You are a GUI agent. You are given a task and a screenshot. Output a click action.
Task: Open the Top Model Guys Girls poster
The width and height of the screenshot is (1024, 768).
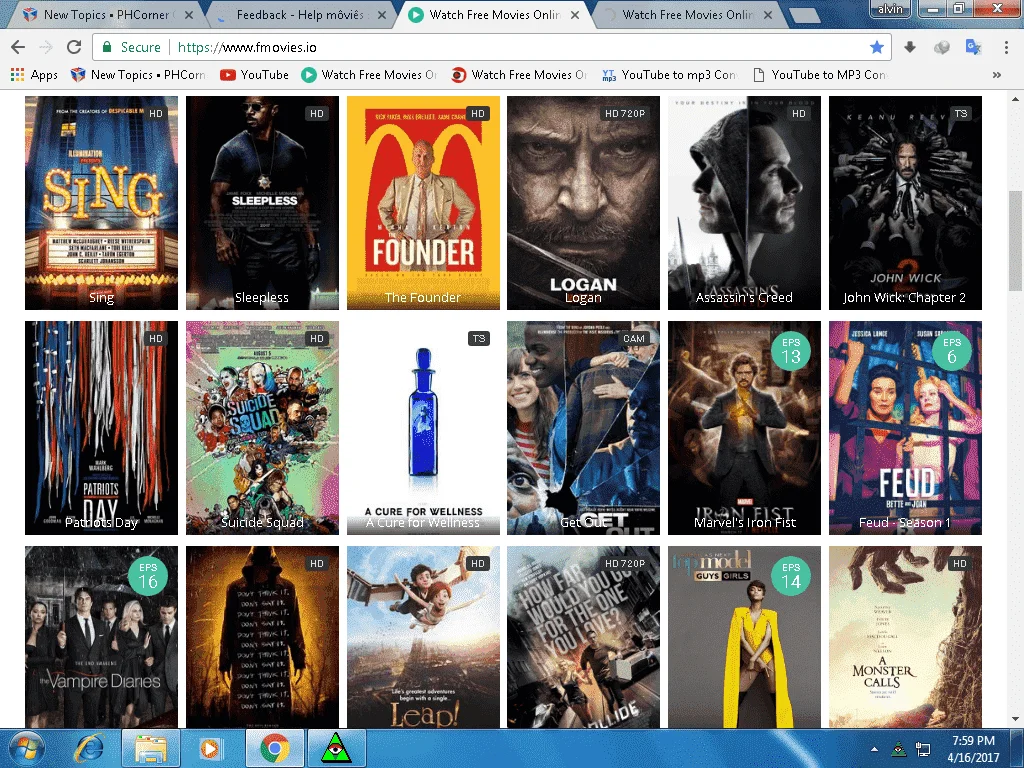(744, 637)
